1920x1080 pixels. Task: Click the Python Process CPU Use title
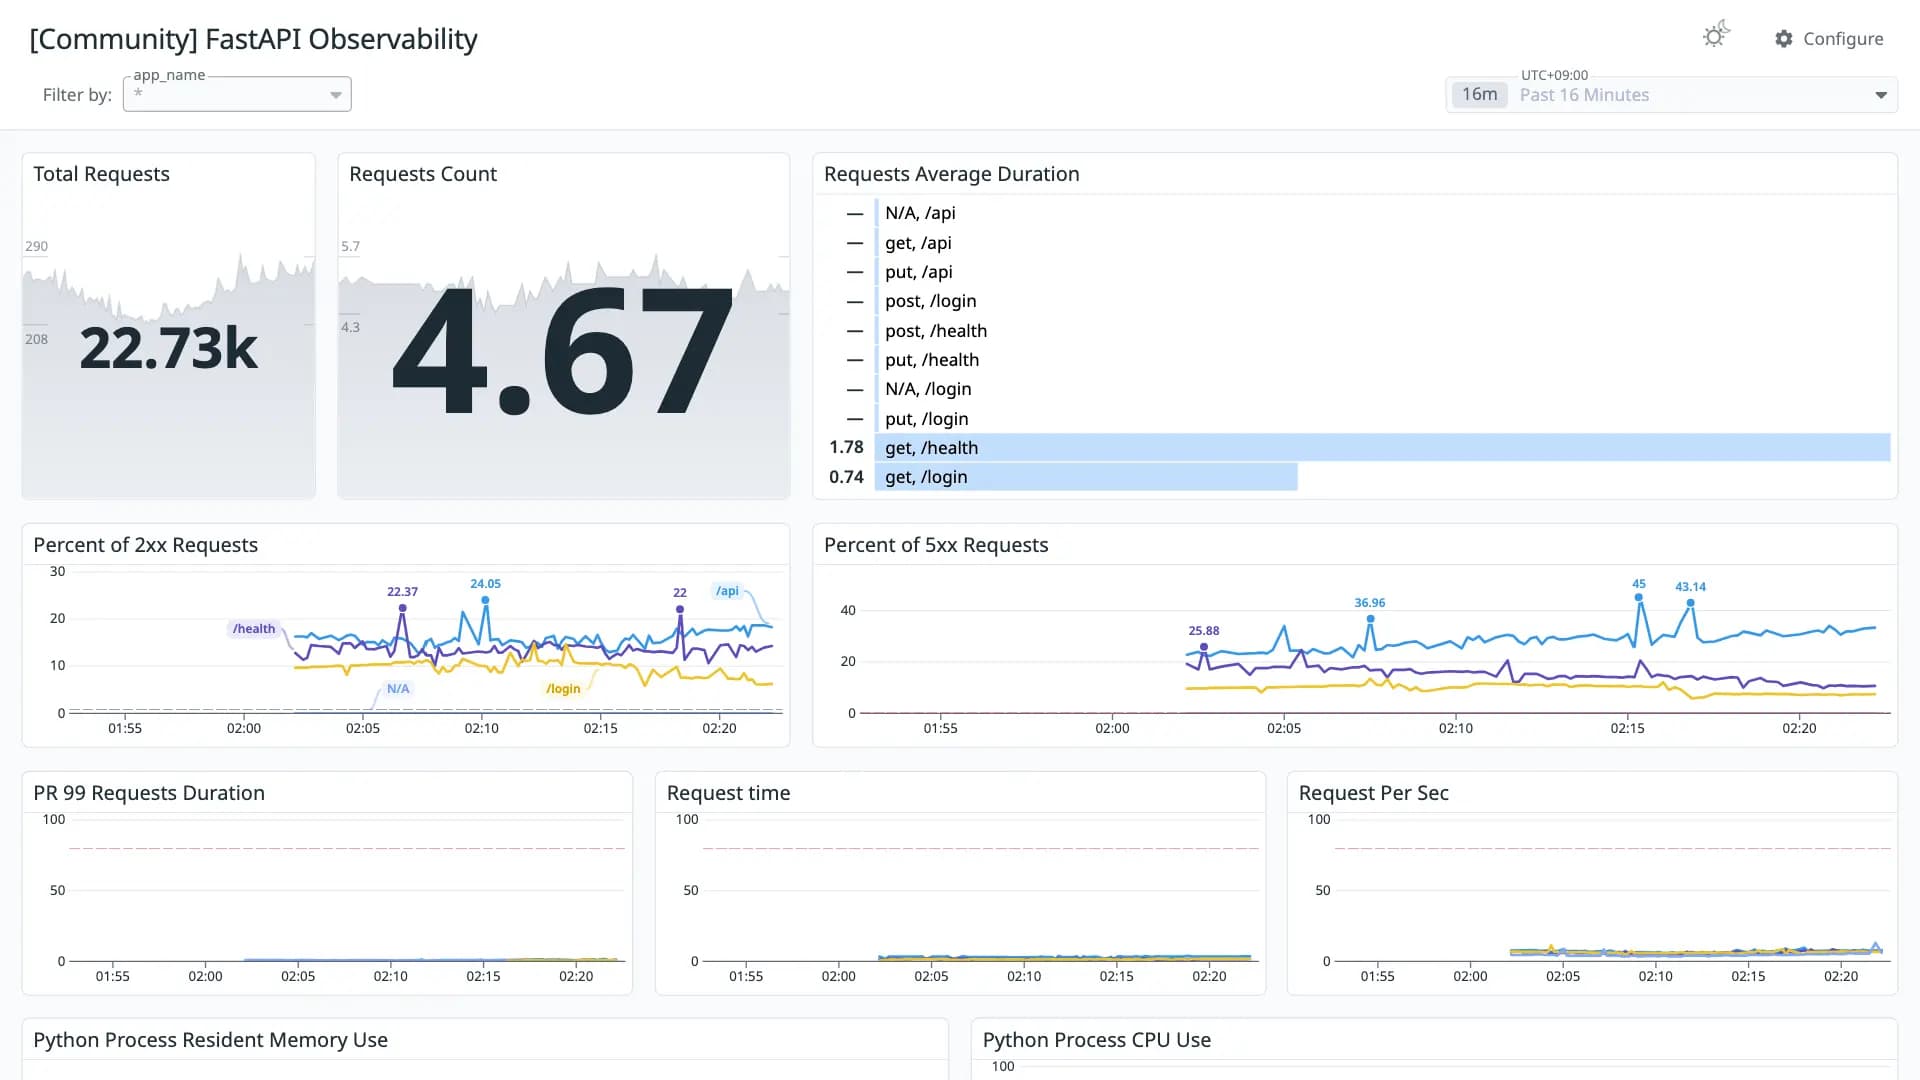(1097, 1040)
